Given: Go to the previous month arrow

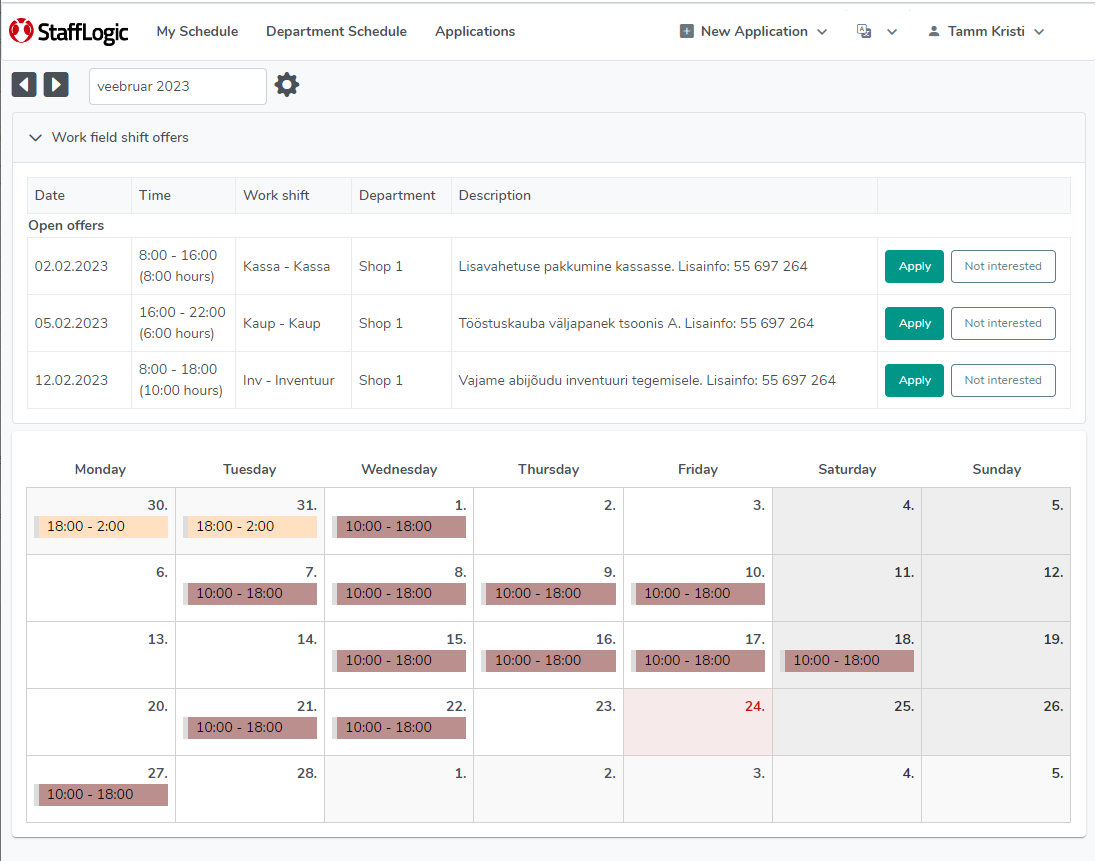Looking at the screenshot, I should [x=24, y=85].
